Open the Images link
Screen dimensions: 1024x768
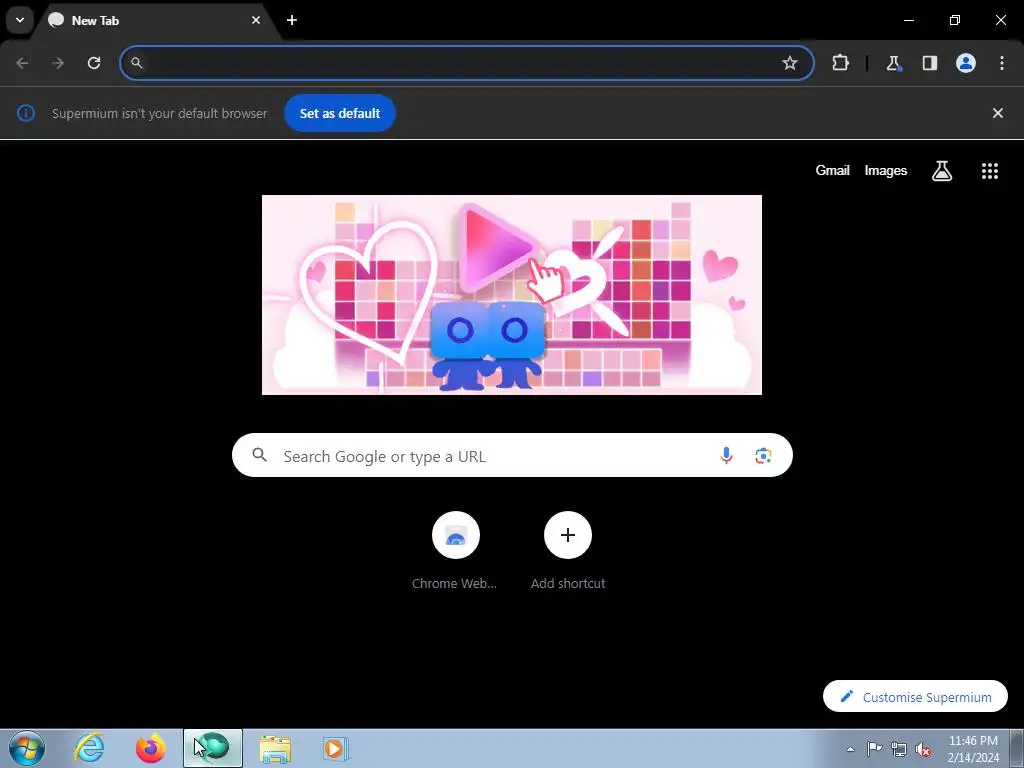point(886,170)
